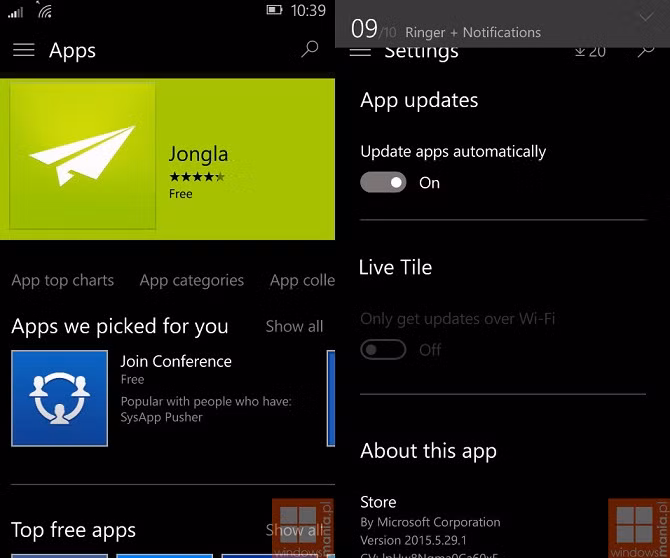Image resolution: width=670 pixels, height=558 pixels.
Task: Switch to App categories tab
Action: click(192, 281)
